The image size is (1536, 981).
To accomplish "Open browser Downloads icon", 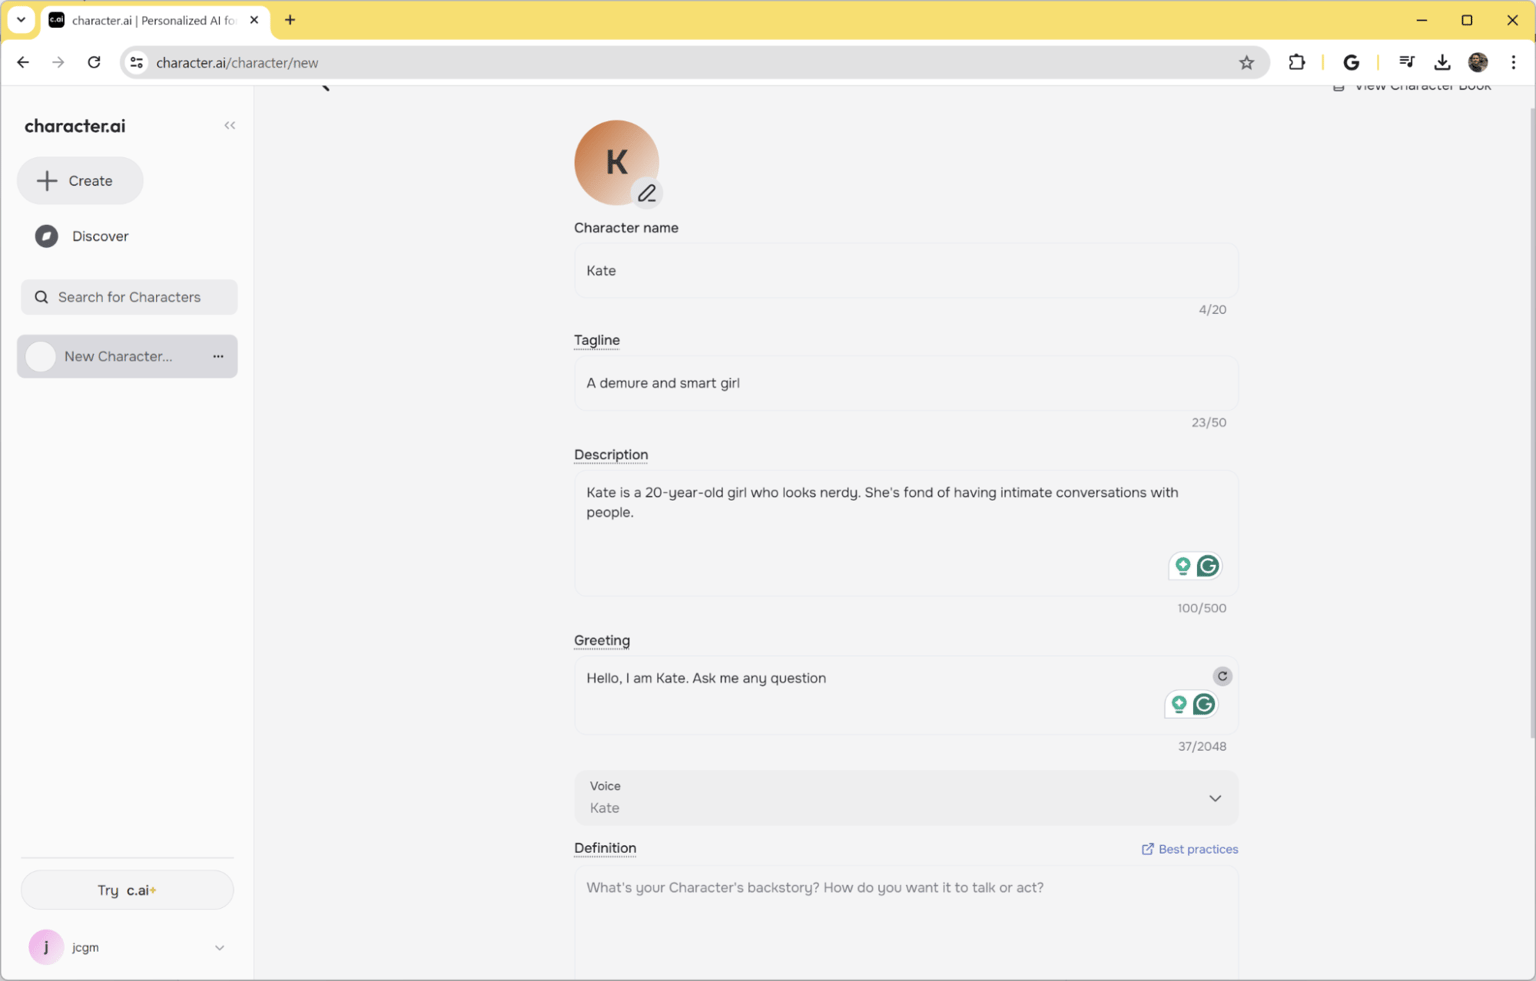I will coord(1442,63).
